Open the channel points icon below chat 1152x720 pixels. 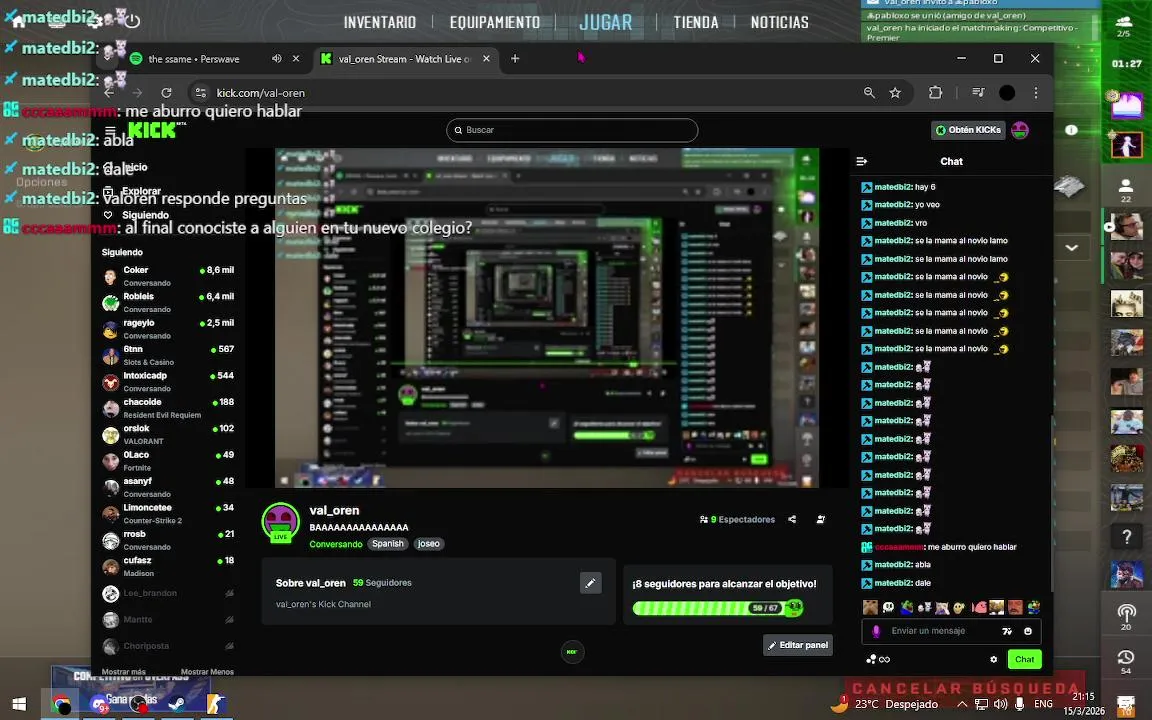[x=878, y=659]
